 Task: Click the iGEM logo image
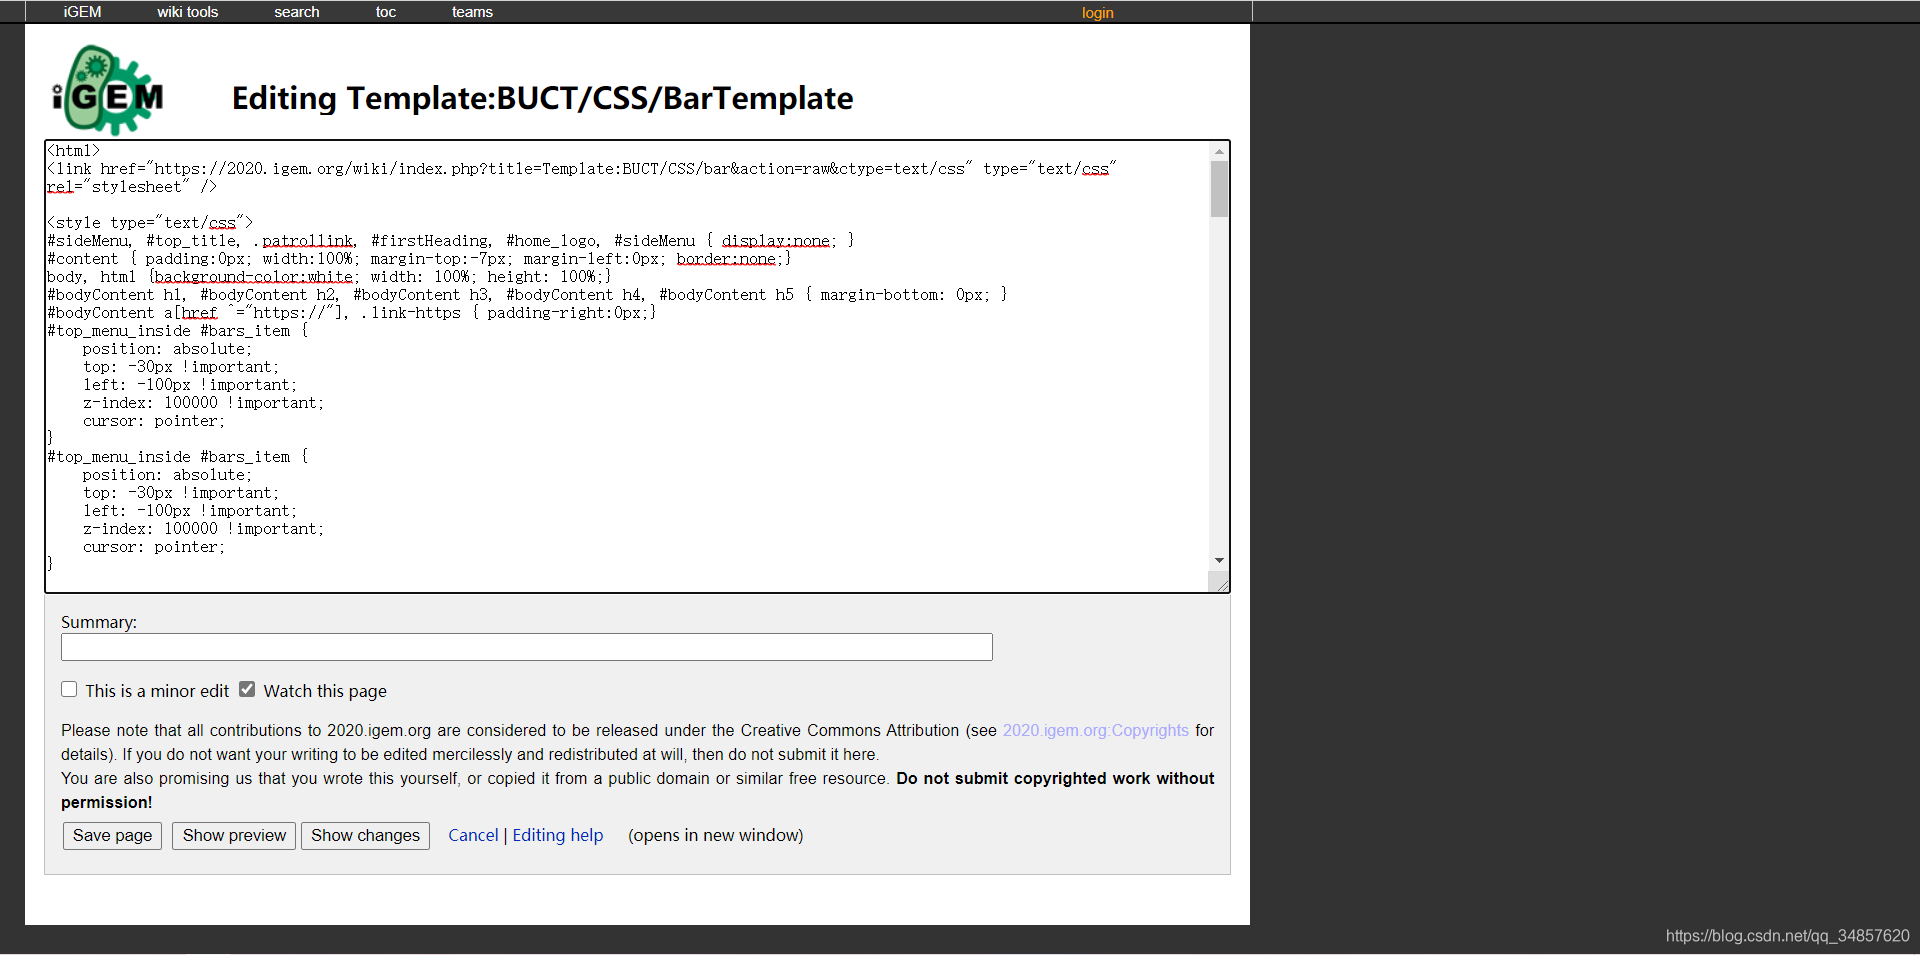(108, 90)
